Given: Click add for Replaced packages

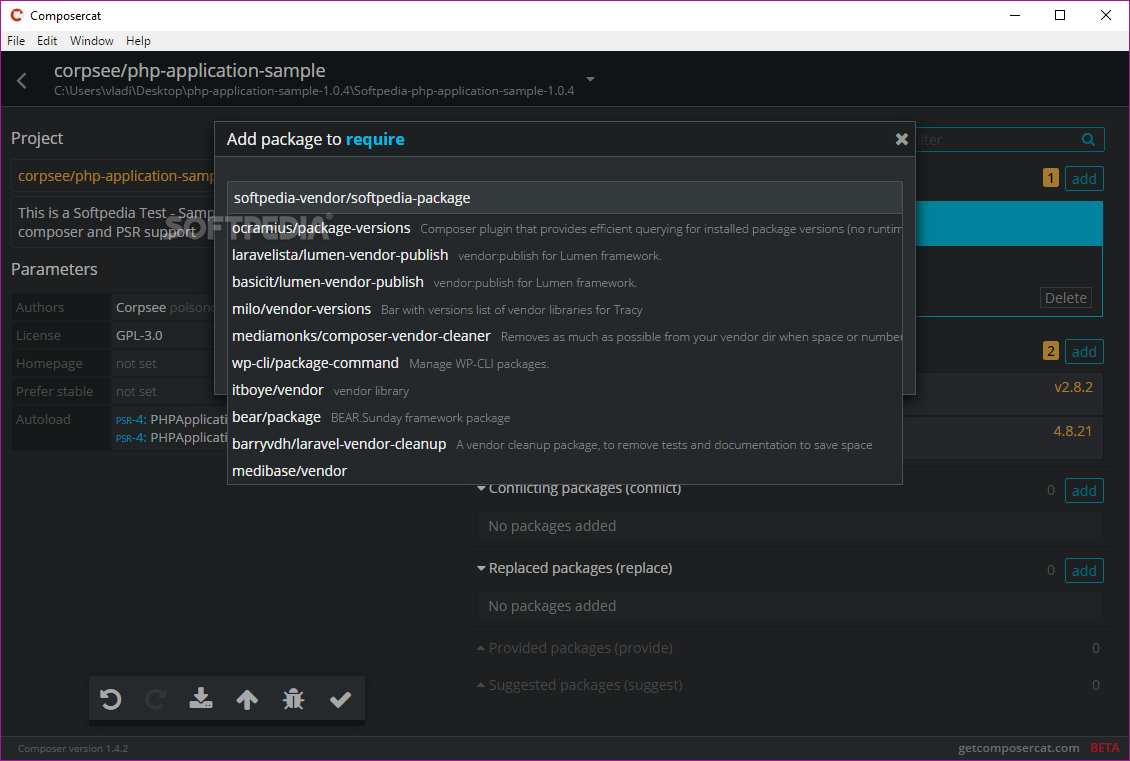Looking at the screenshot, I should (1084, 571).
